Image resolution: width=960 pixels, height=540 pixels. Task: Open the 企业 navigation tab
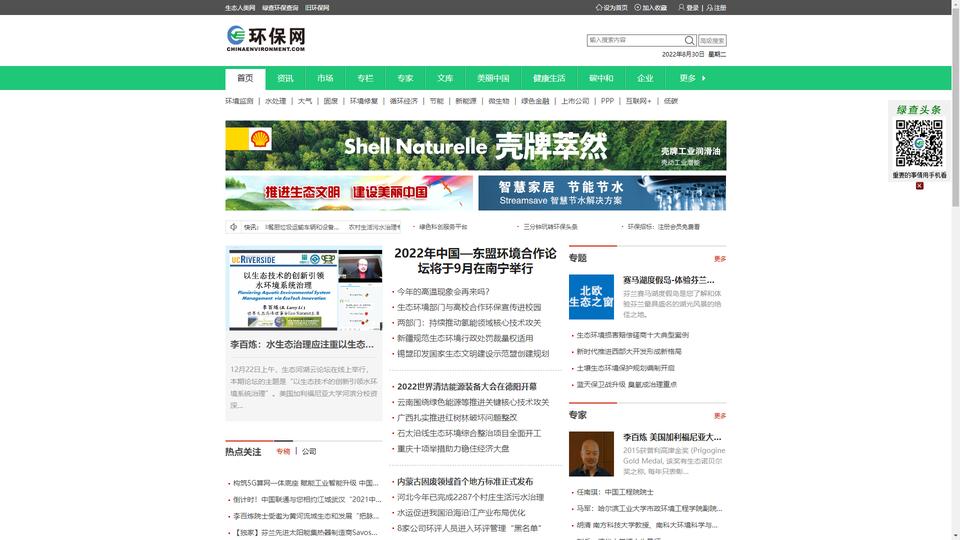point(645,78)
